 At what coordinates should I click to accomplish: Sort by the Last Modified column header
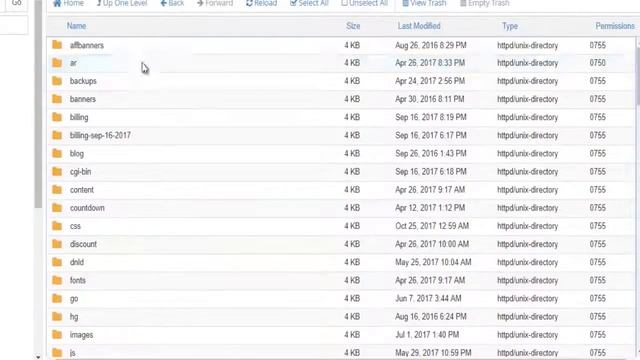pyautogui.click(x=419, y=26)
